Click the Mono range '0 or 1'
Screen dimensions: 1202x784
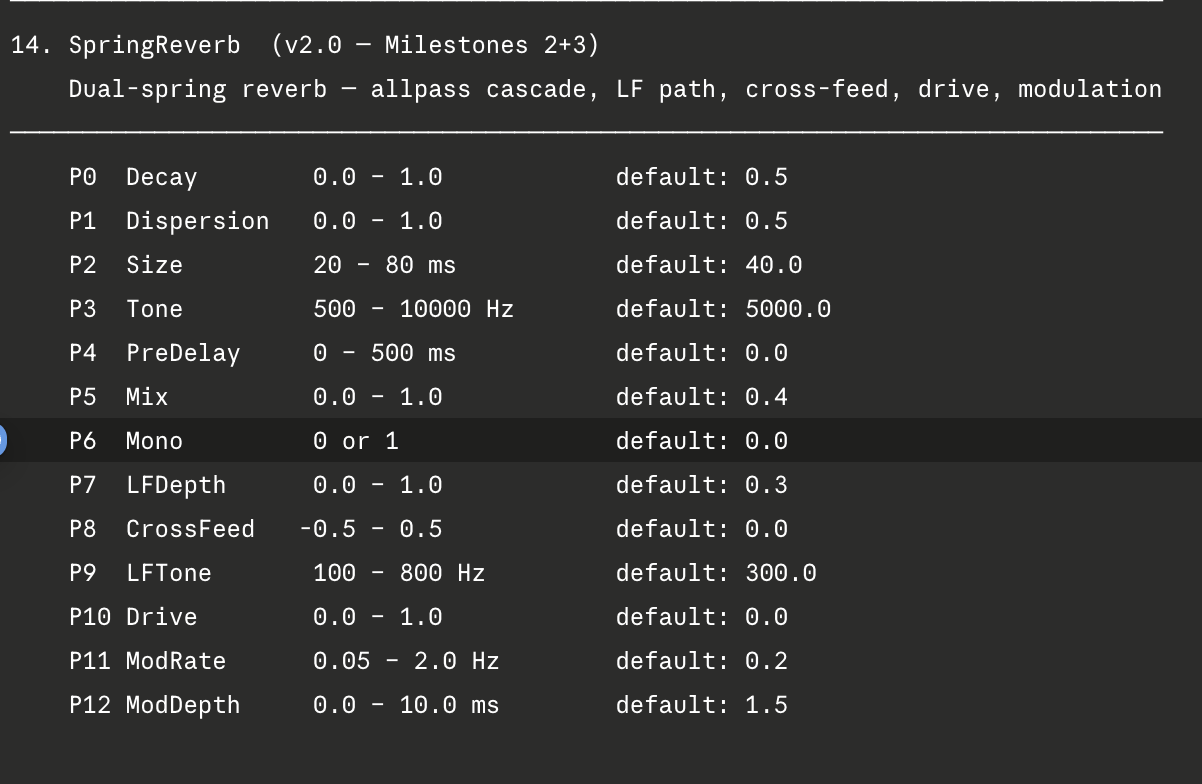[x=356, y=441]
